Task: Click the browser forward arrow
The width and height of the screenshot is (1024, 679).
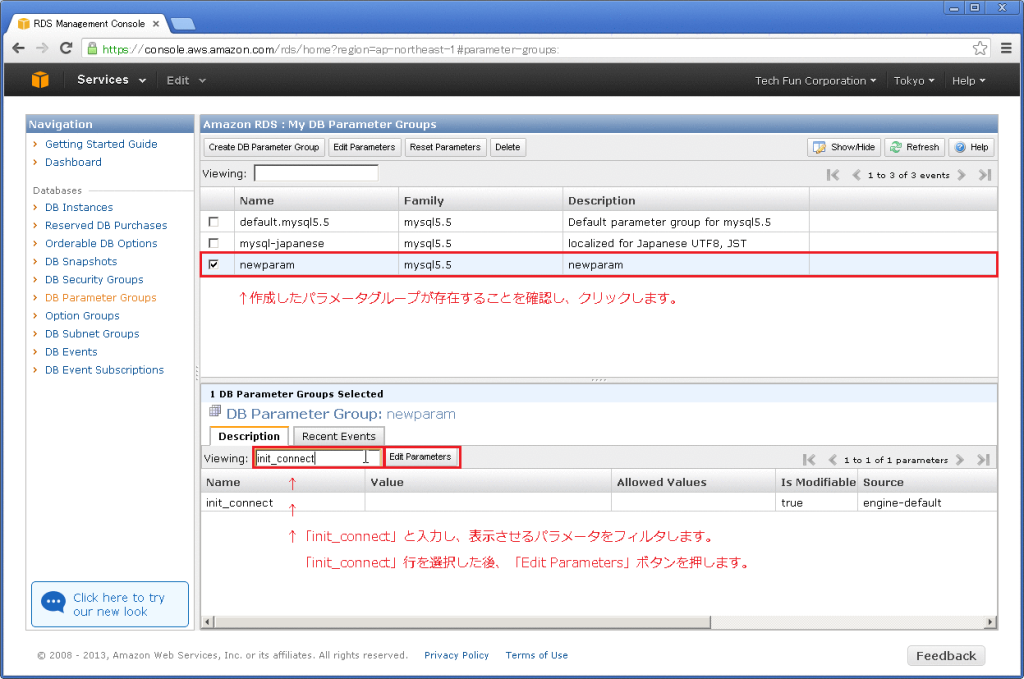Action: point(42,48)
